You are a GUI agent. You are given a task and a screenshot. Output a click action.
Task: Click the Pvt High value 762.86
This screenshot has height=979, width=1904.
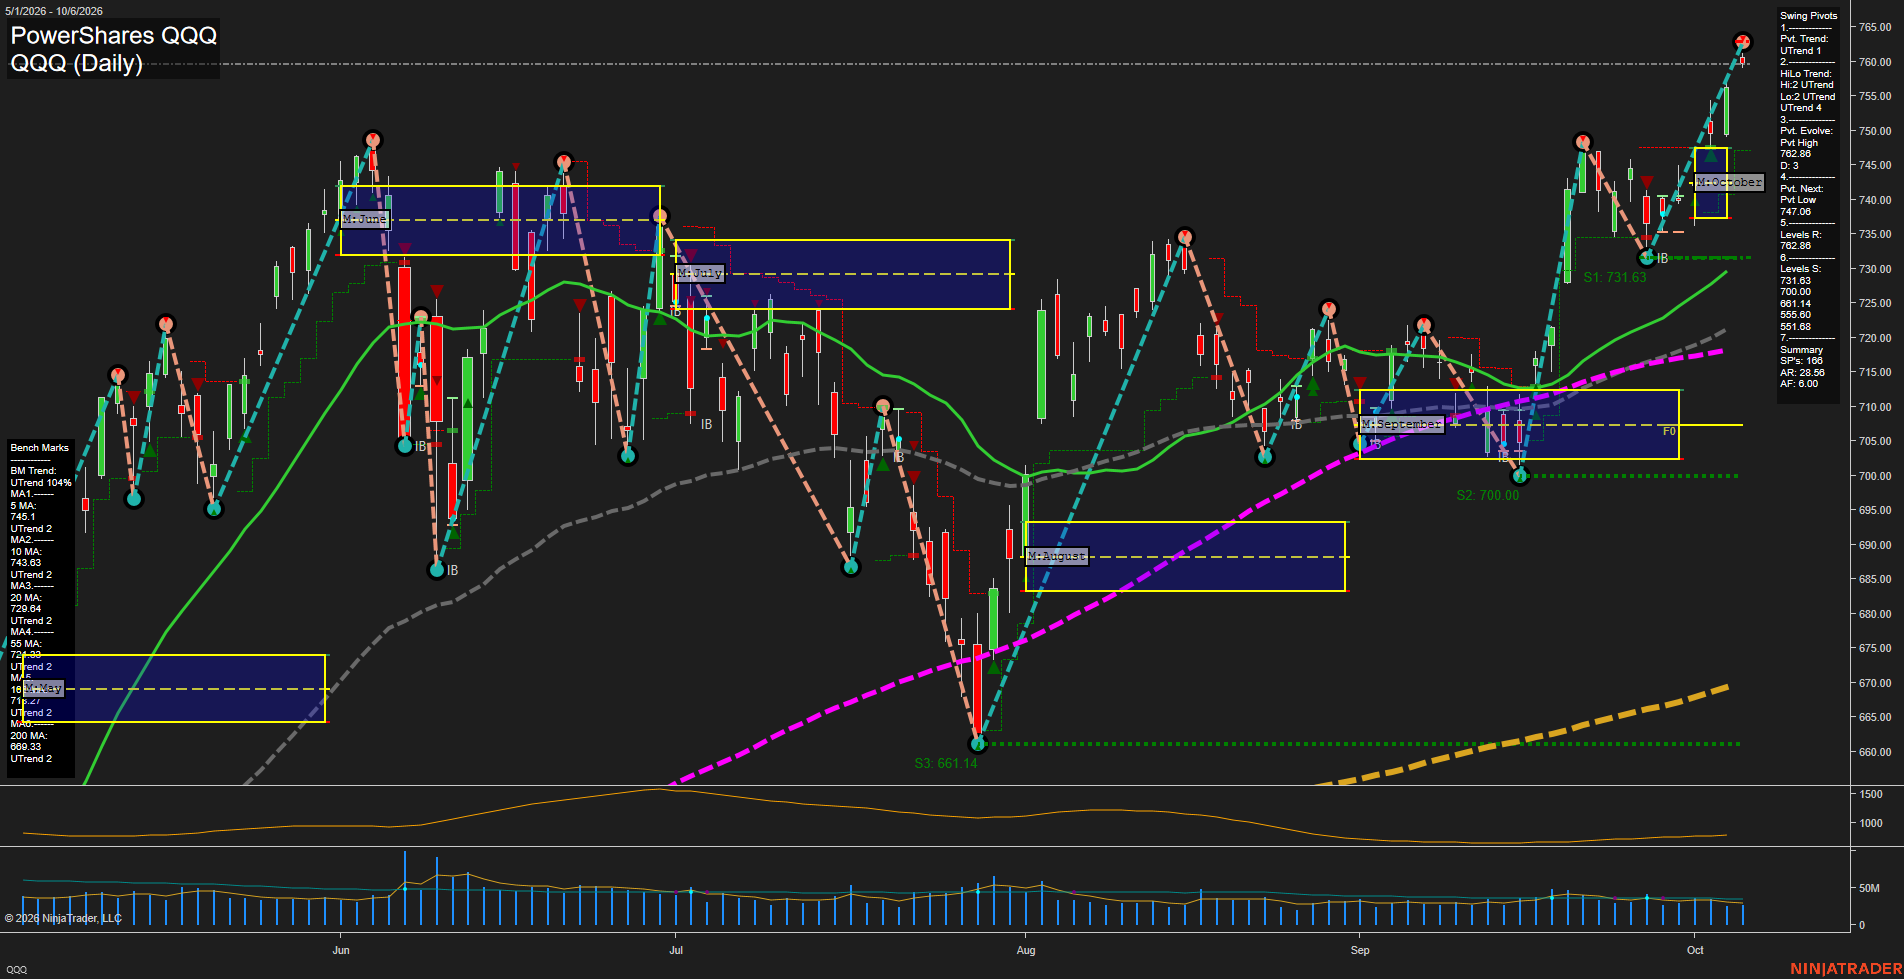[1795, 154]
